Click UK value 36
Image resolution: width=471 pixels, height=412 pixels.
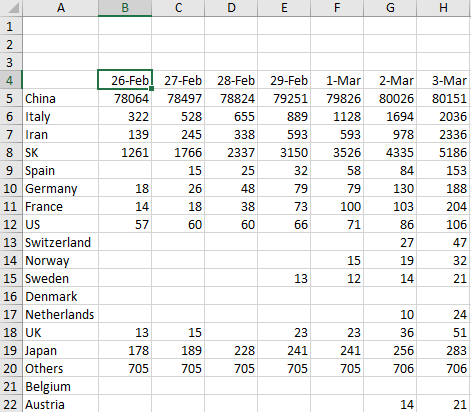(390, 332)
